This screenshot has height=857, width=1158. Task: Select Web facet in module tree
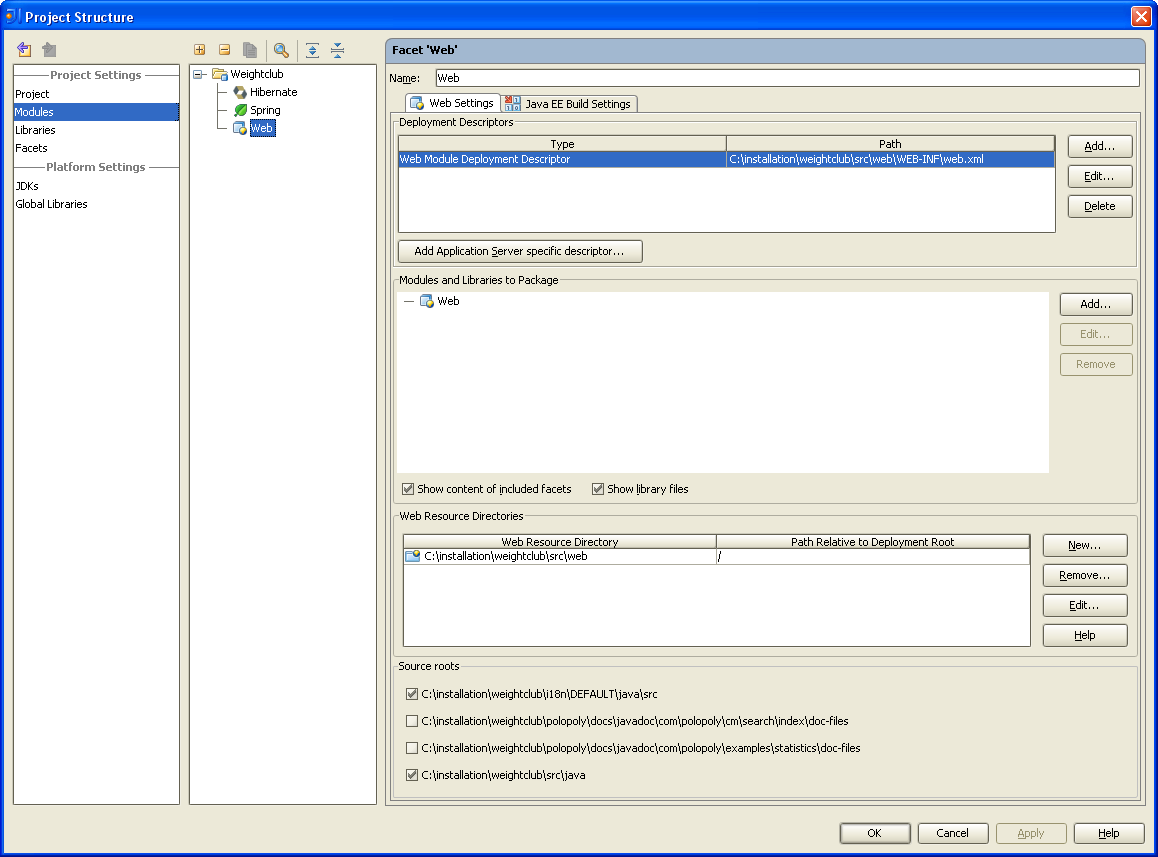pos(261,128)
